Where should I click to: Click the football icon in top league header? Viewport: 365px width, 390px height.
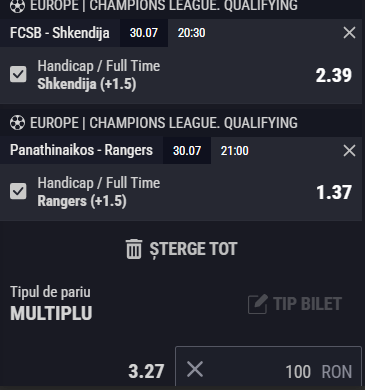click(17, 6)
